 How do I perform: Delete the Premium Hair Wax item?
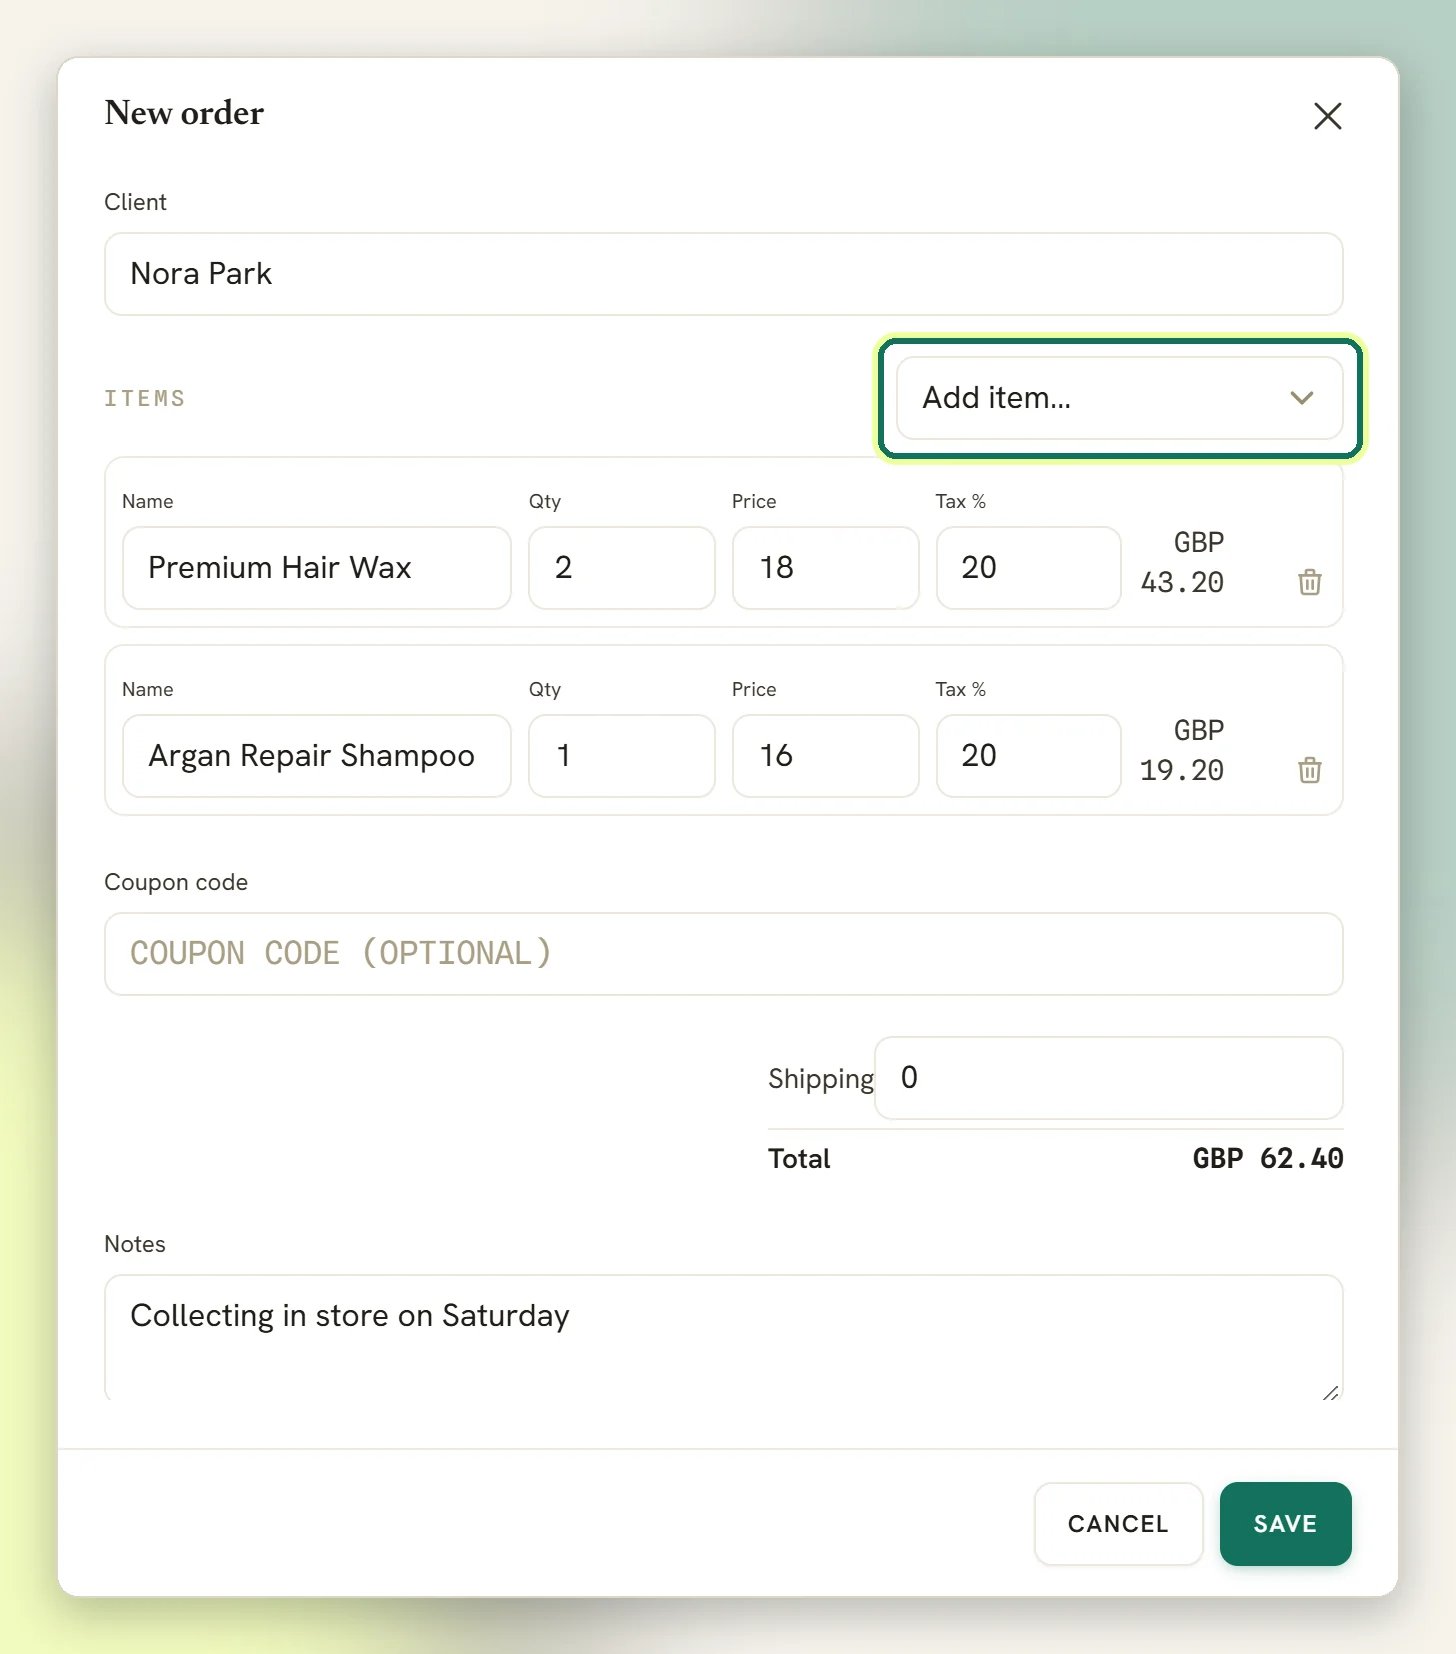[1309, 581]
